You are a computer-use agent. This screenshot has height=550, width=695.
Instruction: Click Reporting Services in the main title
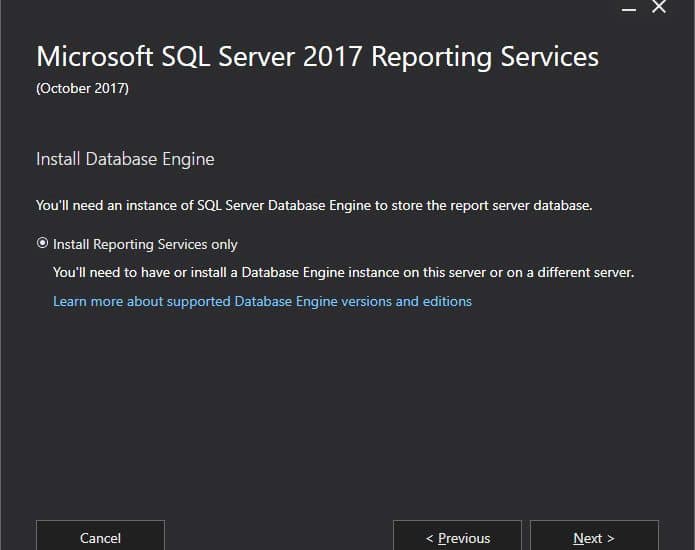click(x=485, y=57)
